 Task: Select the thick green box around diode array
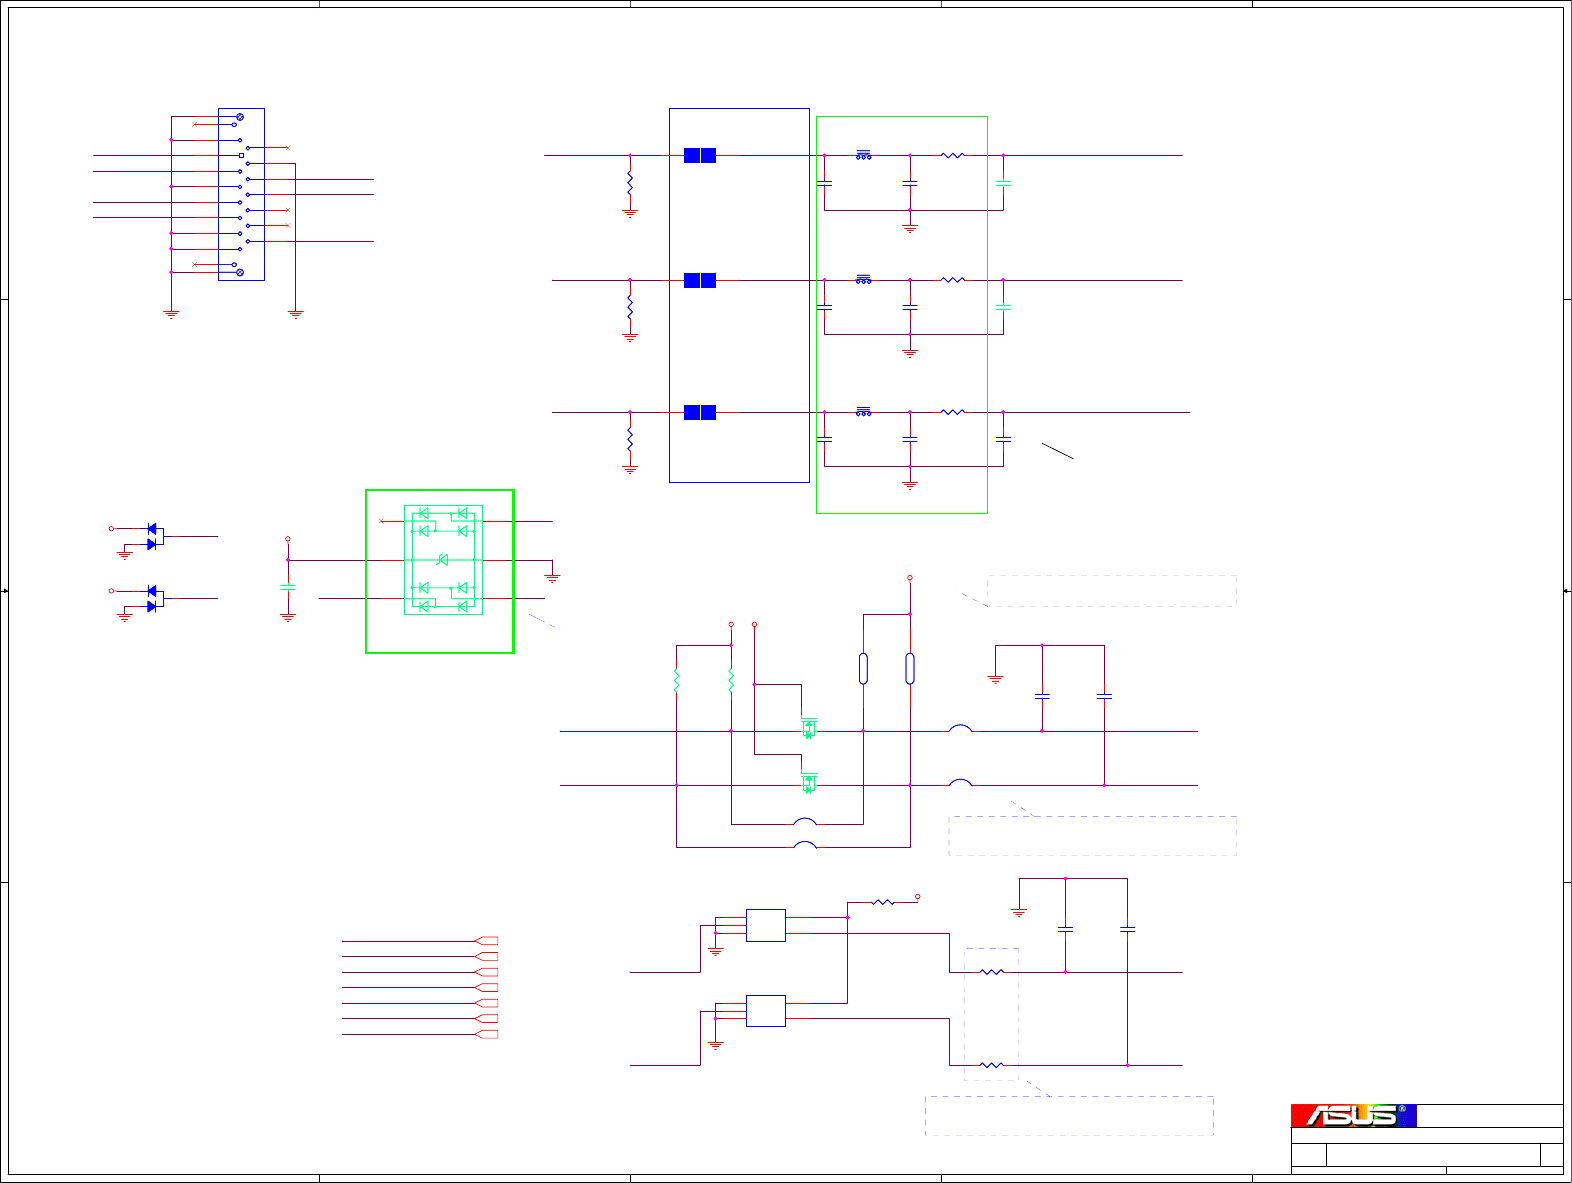440,571
